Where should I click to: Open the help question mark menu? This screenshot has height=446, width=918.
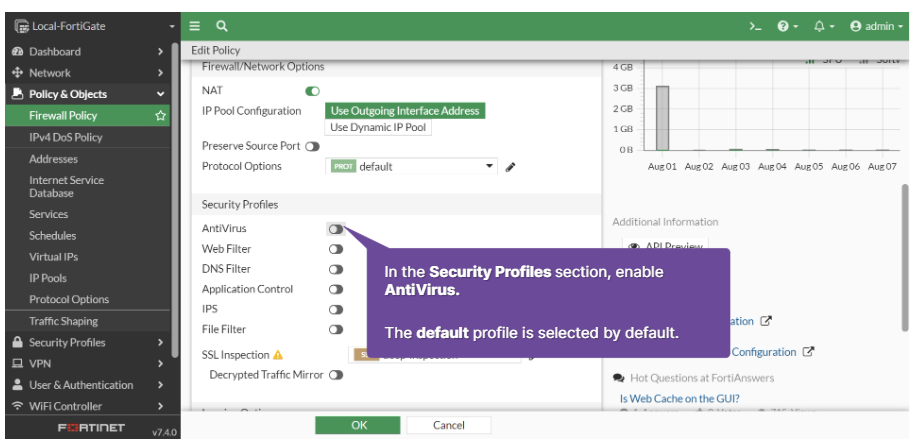point(787,26)
